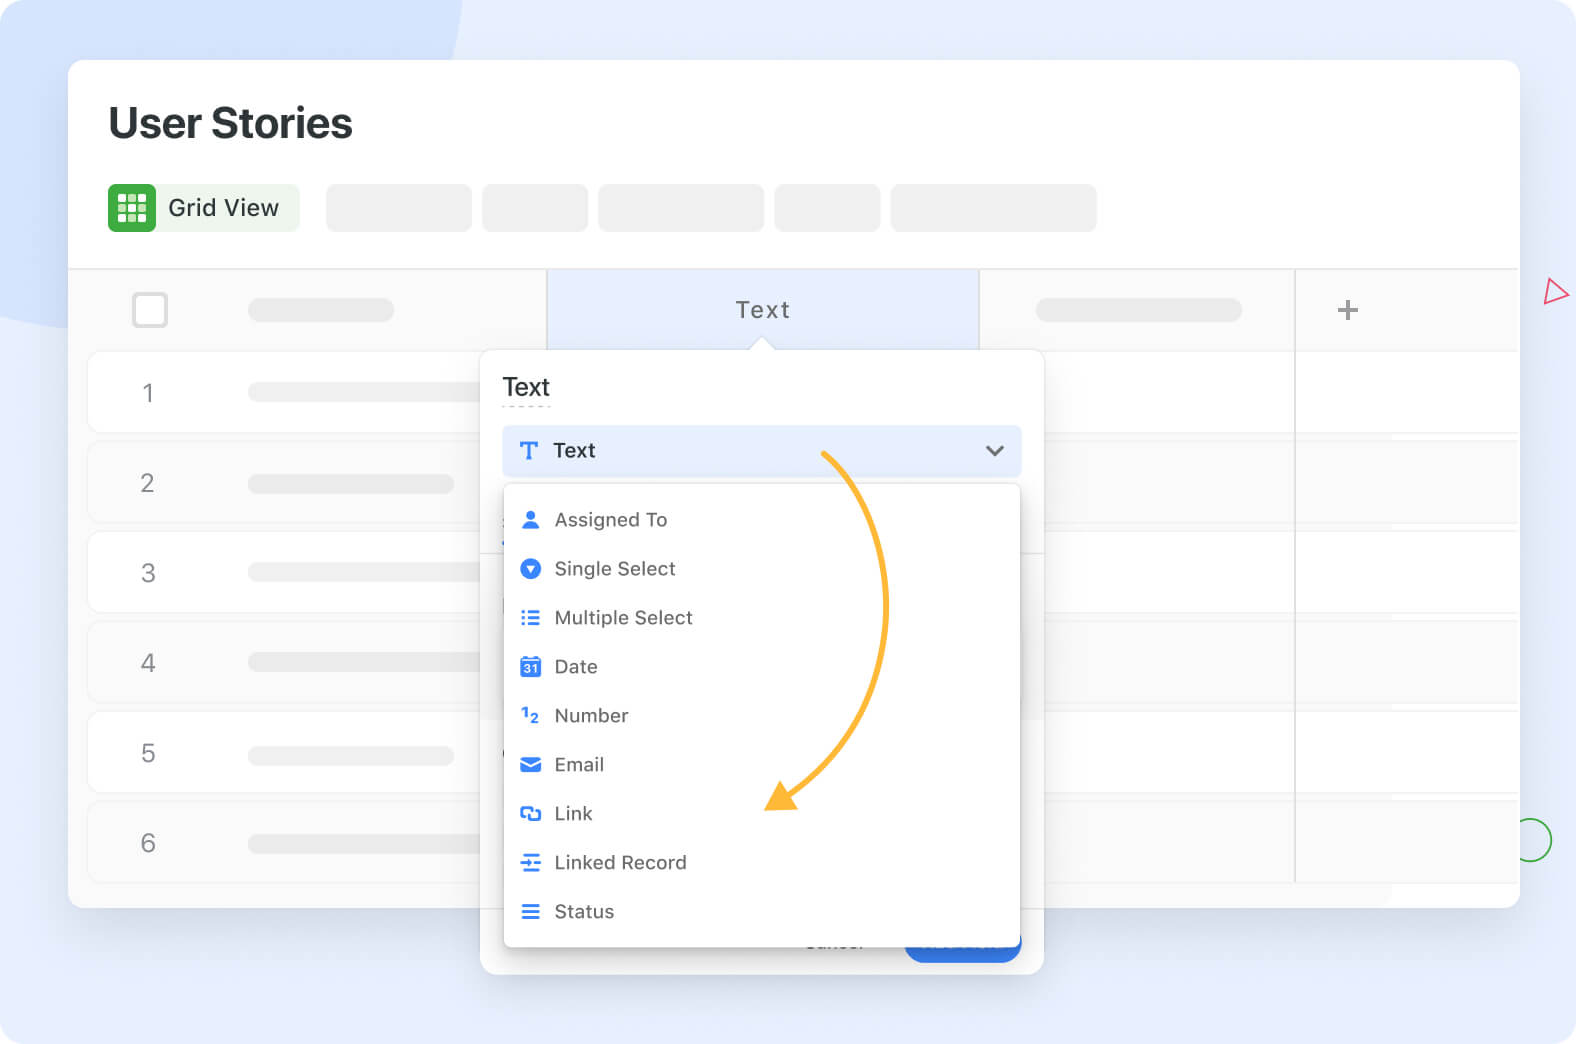Choose Status field type
Image resolution: width=1576 pixels, height=1044 pixels.
point(762,912)
